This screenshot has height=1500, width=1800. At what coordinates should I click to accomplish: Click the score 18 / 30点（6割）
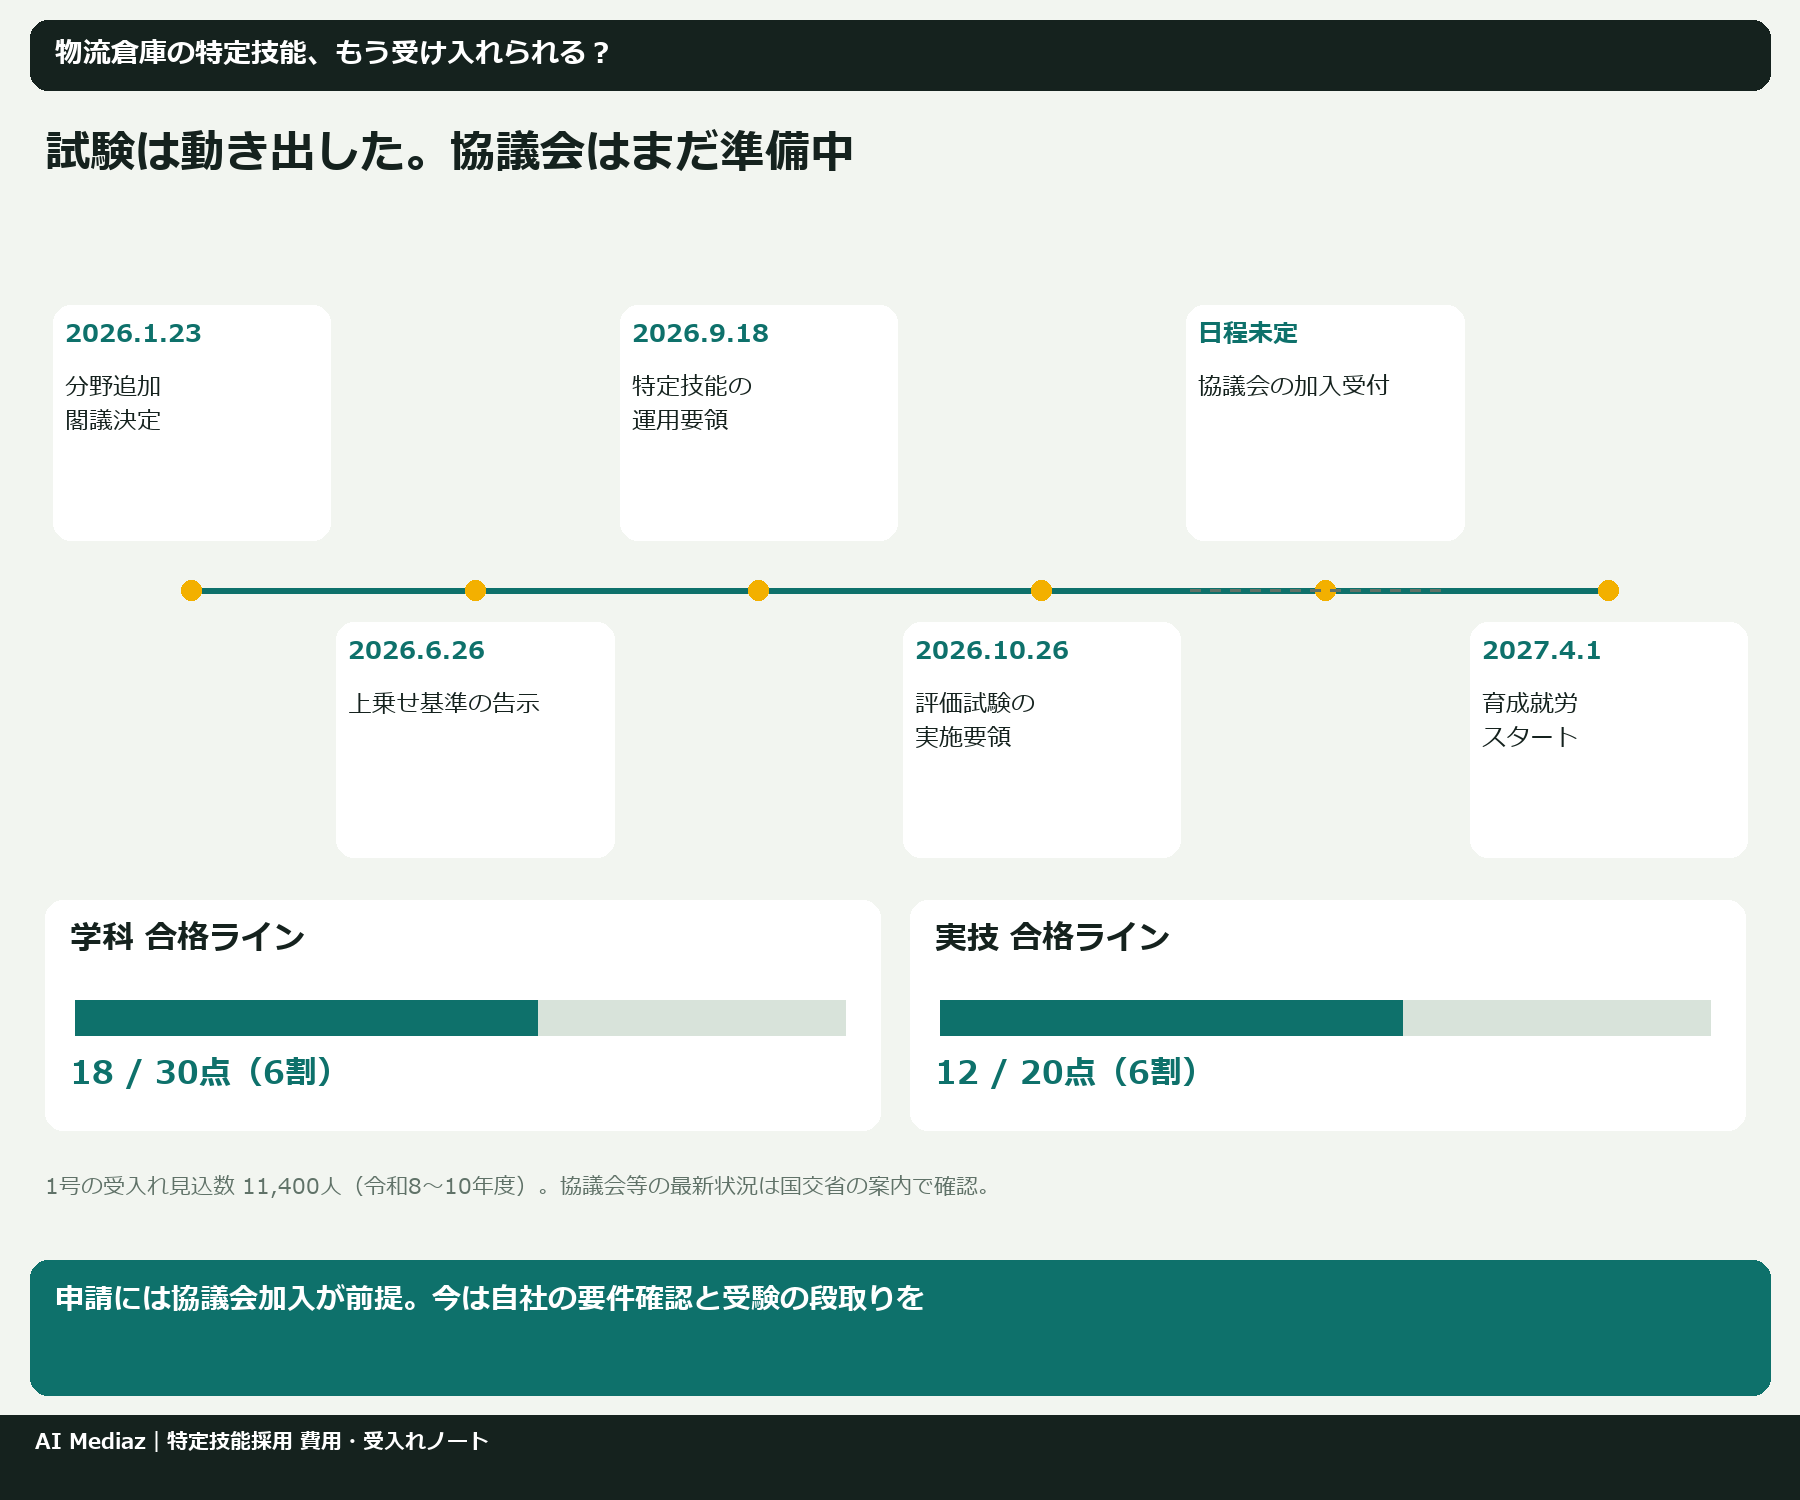[x=203, y=1072]
